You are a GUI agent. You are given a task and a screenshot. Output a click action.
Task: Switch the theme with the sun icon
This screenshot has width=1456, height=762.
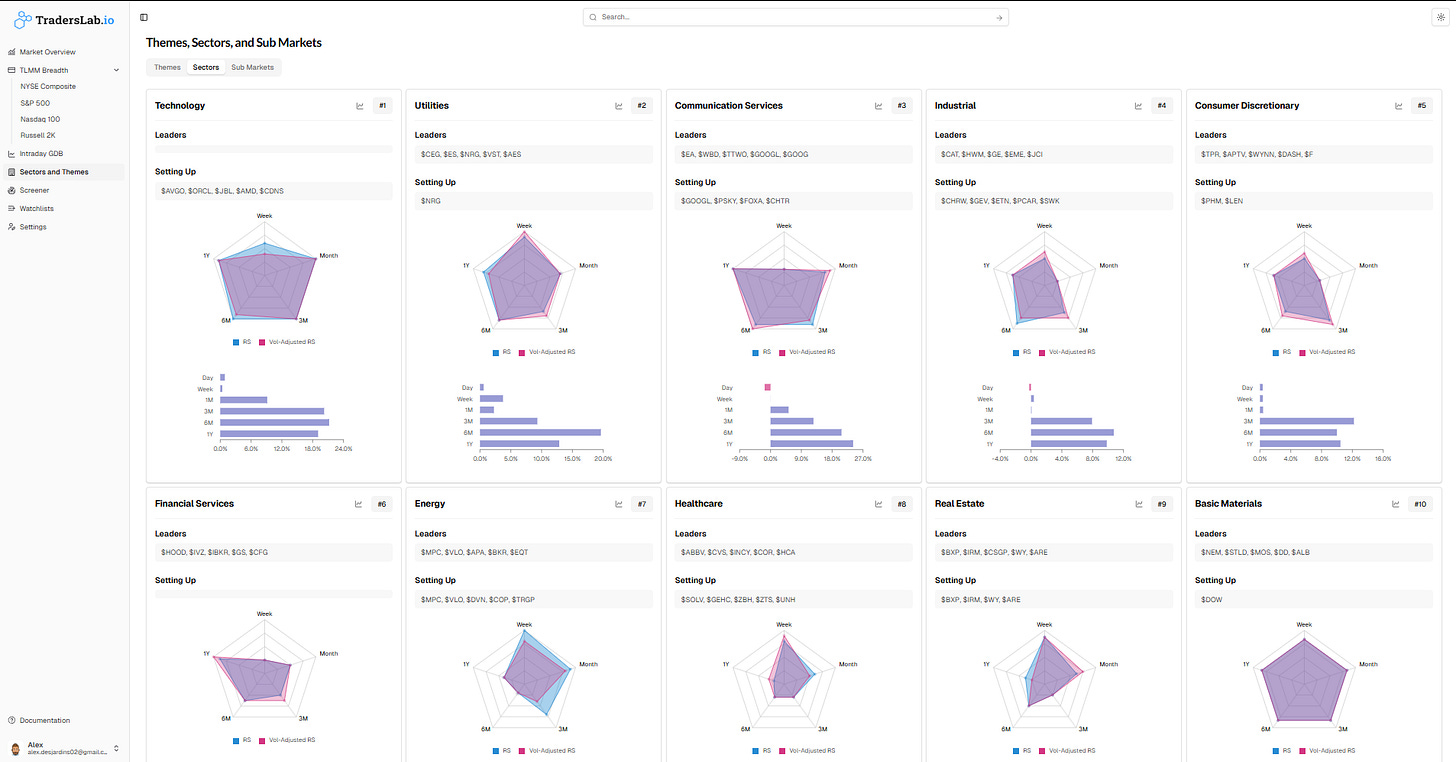[x=1439, y=17]
